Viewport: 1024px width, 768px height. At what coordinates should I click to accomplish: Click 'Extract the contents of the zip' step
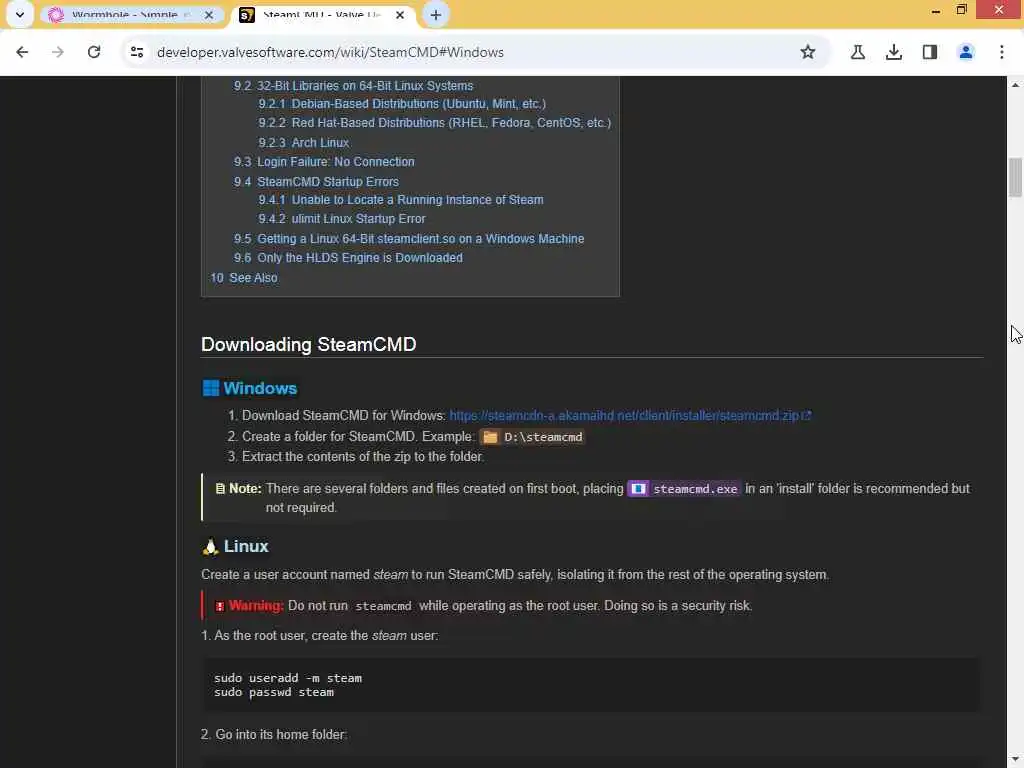(x=362, y=456)
